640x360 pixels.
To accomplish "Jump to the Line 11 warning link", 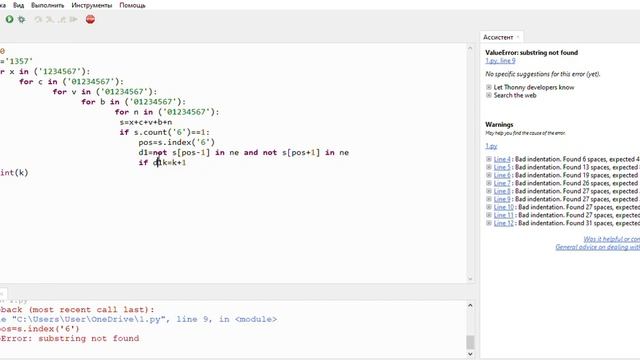I will click(504, 215).
